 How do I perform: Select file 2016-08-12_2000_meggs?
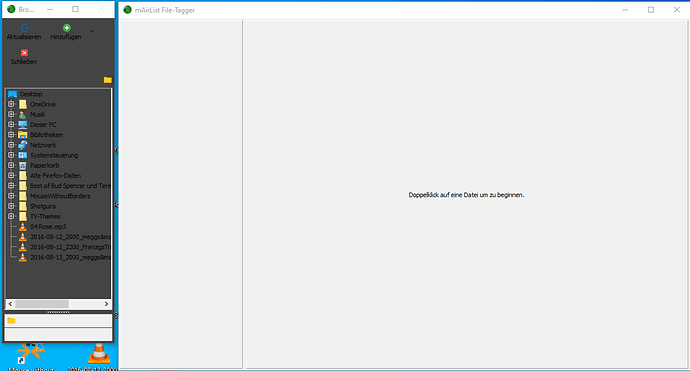[x=70, y=237]
